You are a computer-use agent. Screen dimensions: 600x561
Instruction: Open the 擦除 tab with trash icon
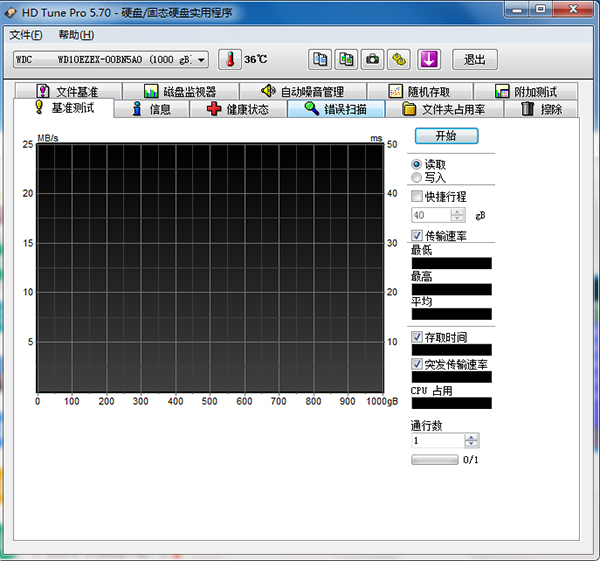click(x=541, y=109)
